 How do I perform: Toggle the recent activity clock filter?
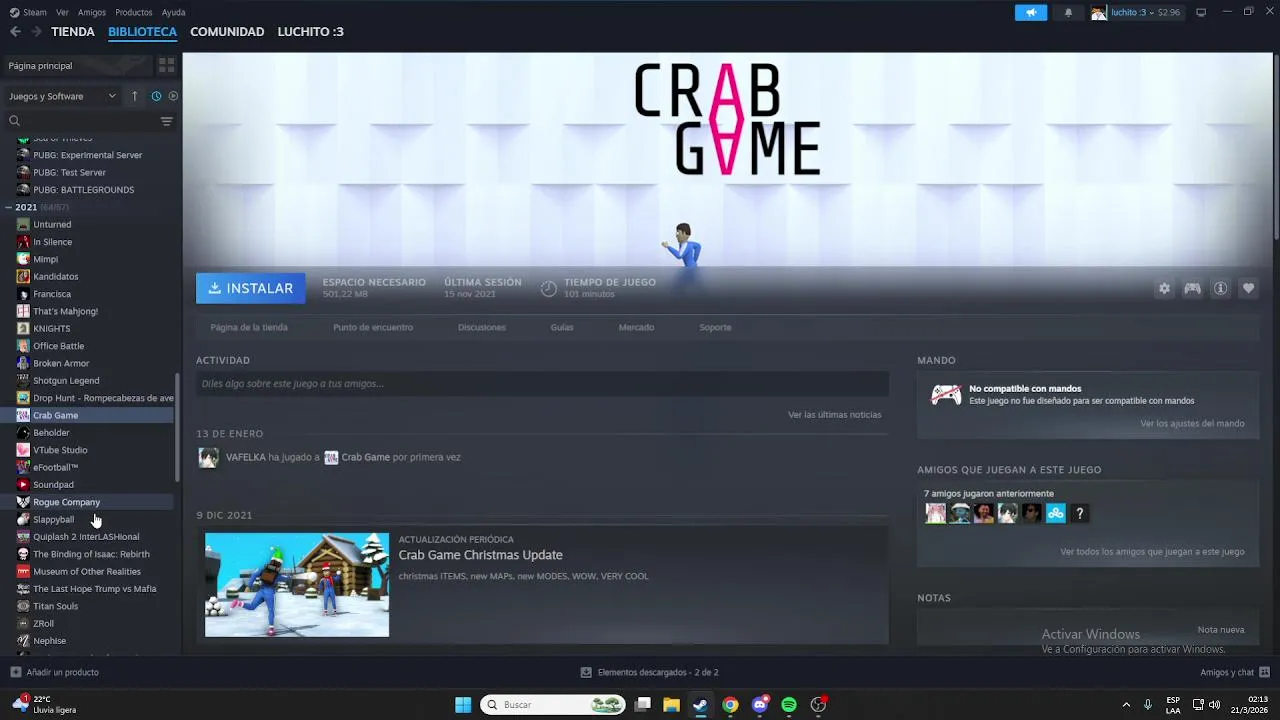pos(156,96)
